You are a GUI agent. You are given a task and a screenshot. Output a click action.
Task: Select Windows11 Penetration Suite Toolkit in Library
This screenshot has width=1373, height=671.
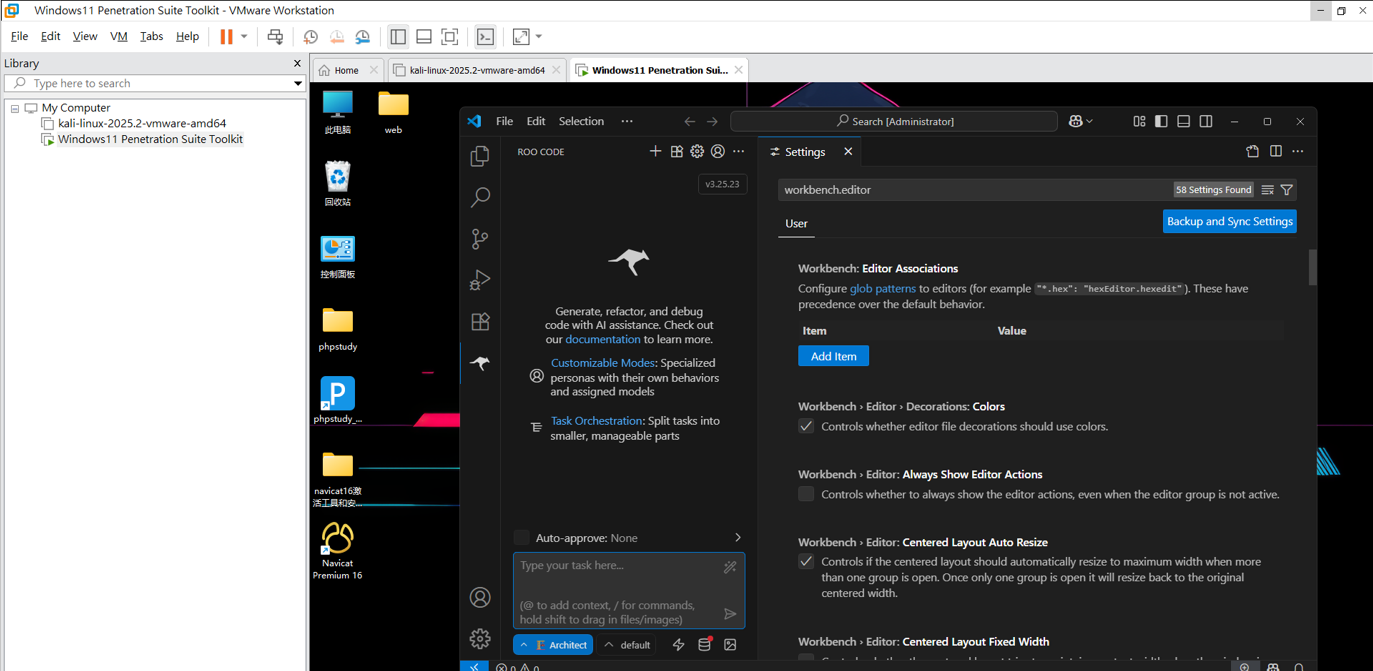[x=150, y=139]
